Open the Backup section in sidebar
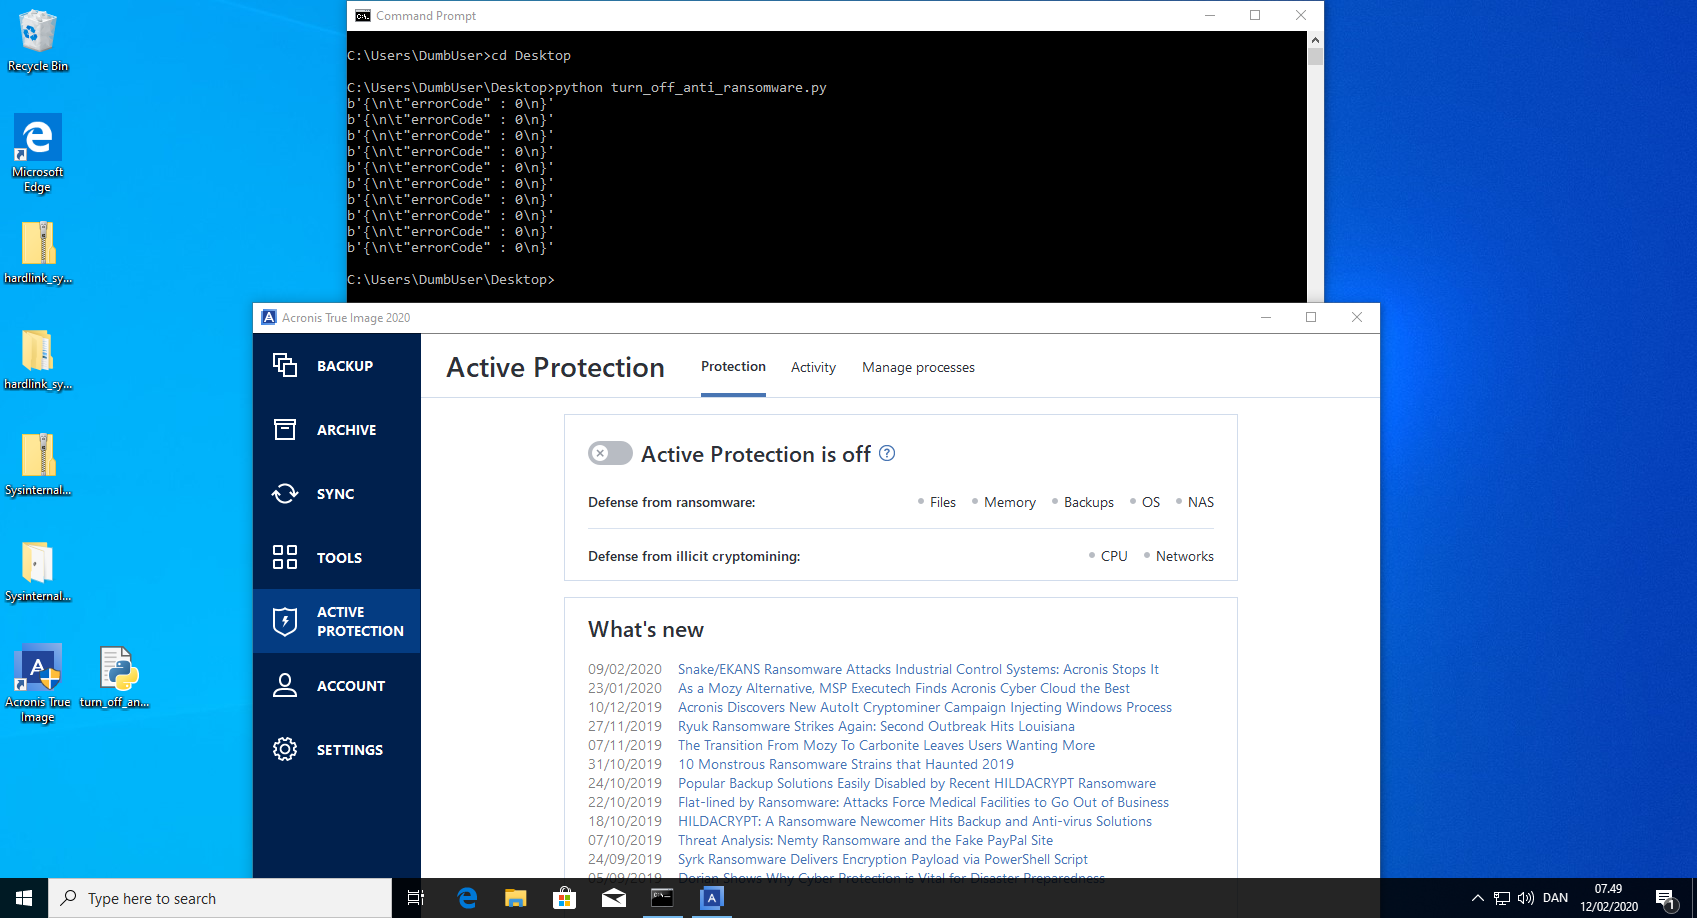The width and height of the screenshot is (1697, 918). 336,366
